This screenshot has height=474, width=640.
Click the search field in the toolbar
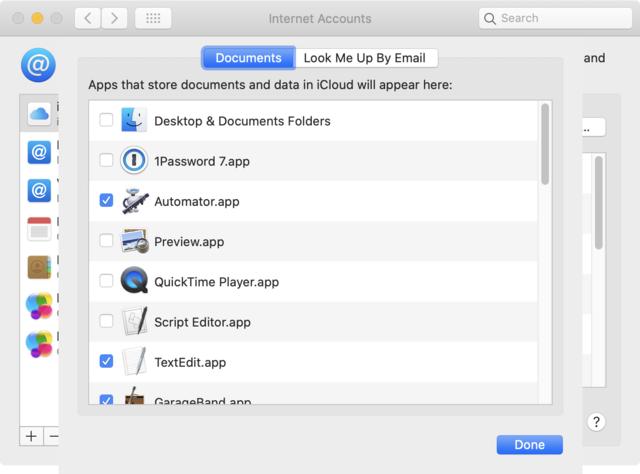click(x=555, y=18)
